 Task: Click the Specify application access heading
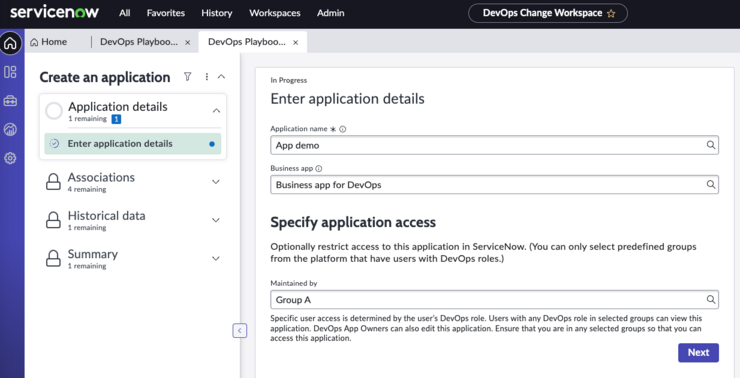pyautogui.click(x=353, y=222)
